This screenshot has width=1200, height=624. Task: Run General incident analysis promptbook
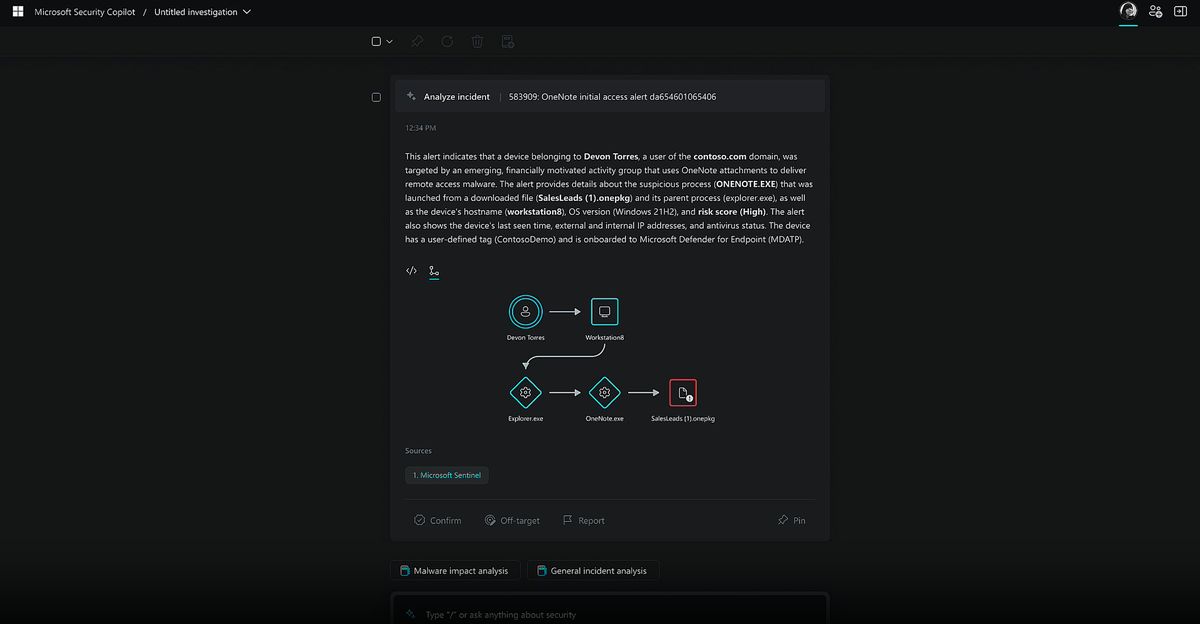(593, 571)
